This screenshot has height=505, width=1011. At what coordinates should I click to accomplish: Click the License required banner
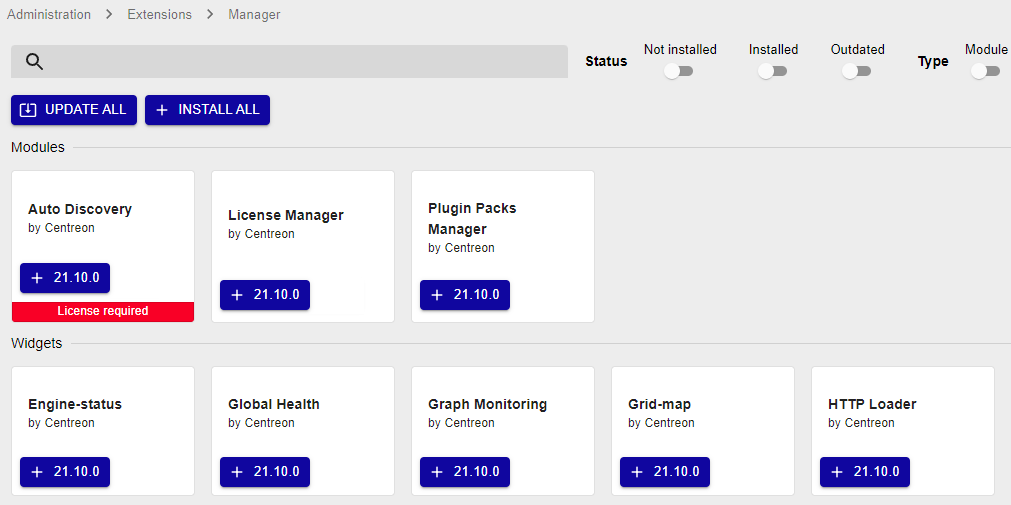[103, 311]
